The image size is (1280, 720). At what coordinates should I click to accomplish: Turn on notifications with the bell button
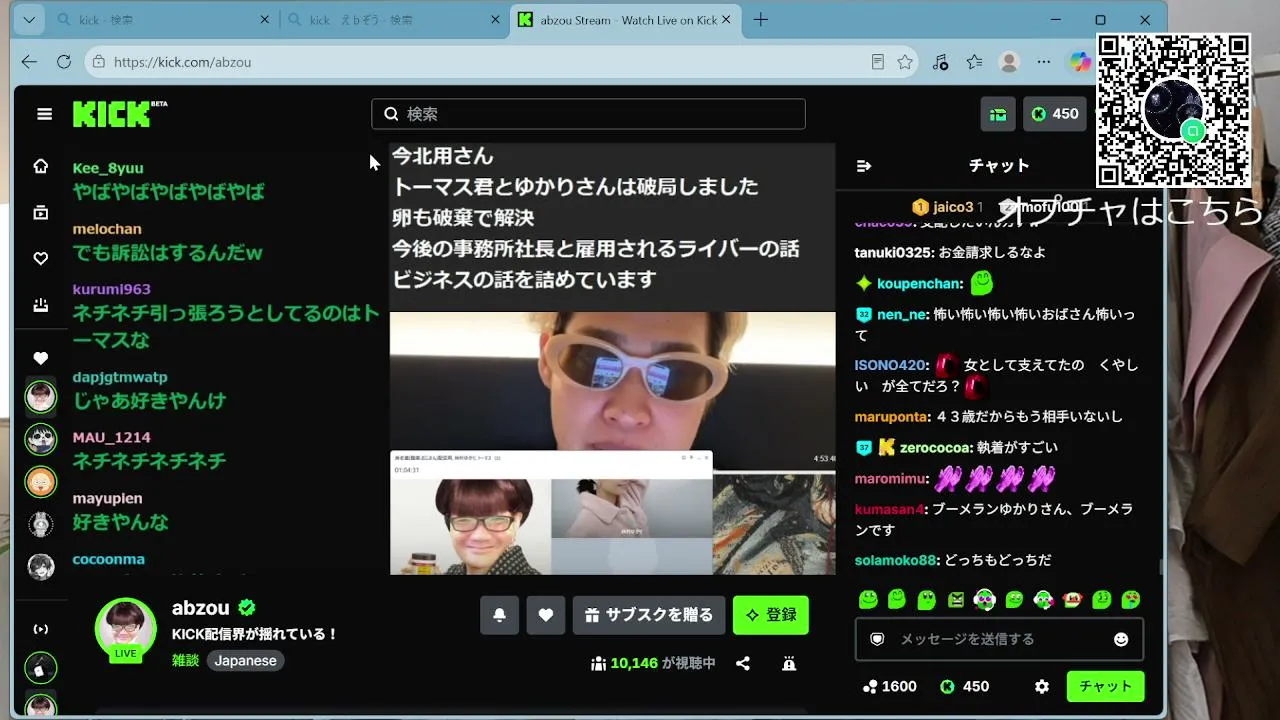coord(499,615)
